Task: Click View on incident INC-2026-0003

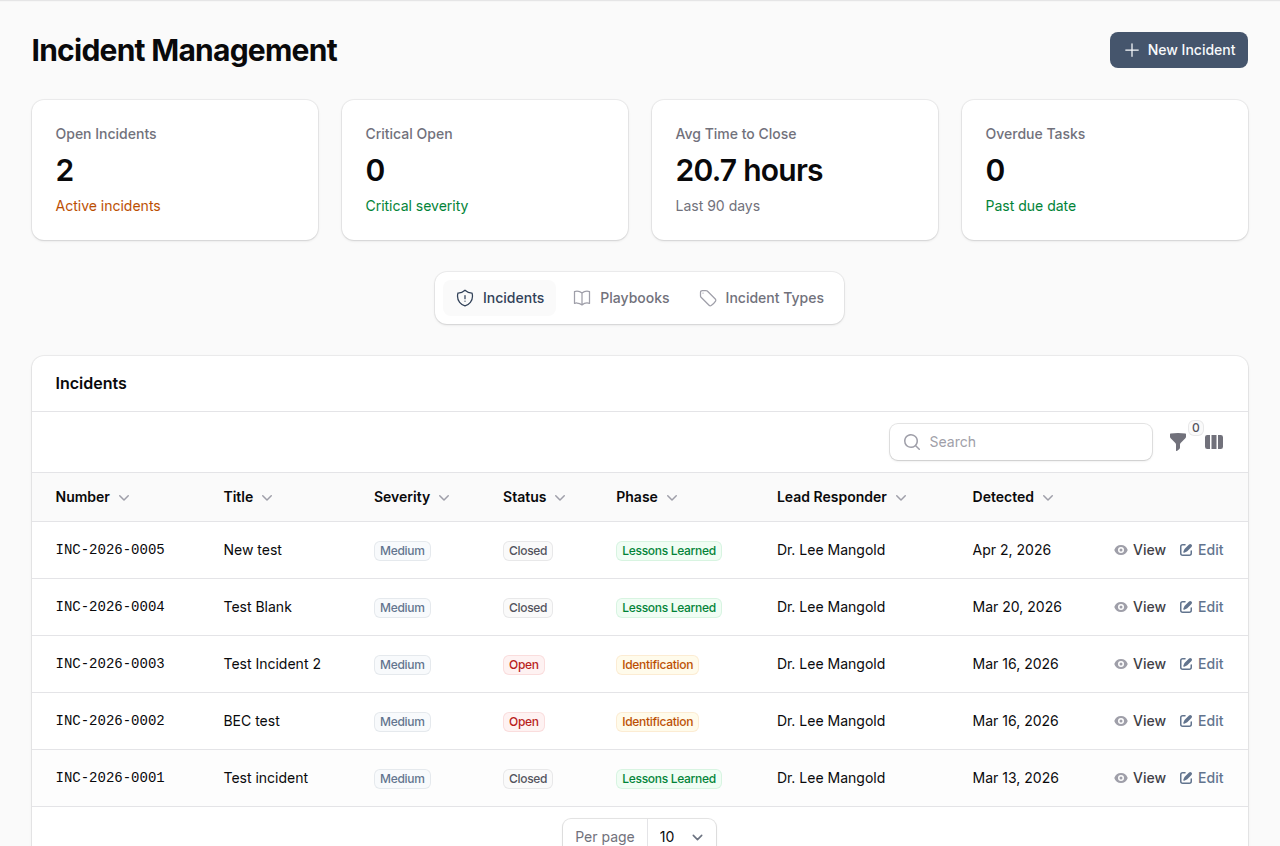Action: (1140, 663)
